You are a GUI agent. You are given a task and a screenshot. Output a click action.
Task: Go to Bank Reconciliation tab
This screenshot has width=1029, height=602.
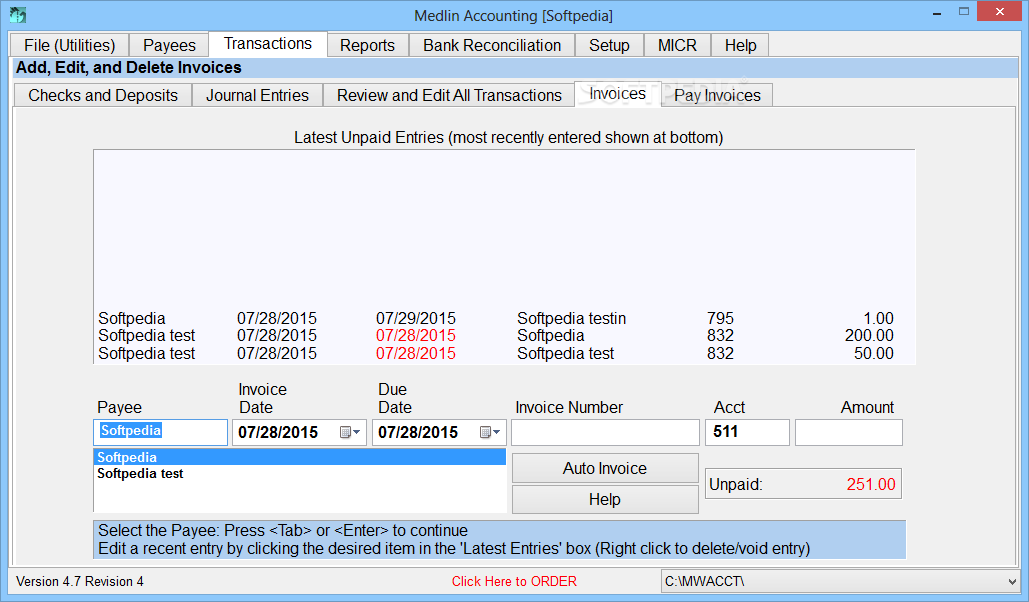492,45
